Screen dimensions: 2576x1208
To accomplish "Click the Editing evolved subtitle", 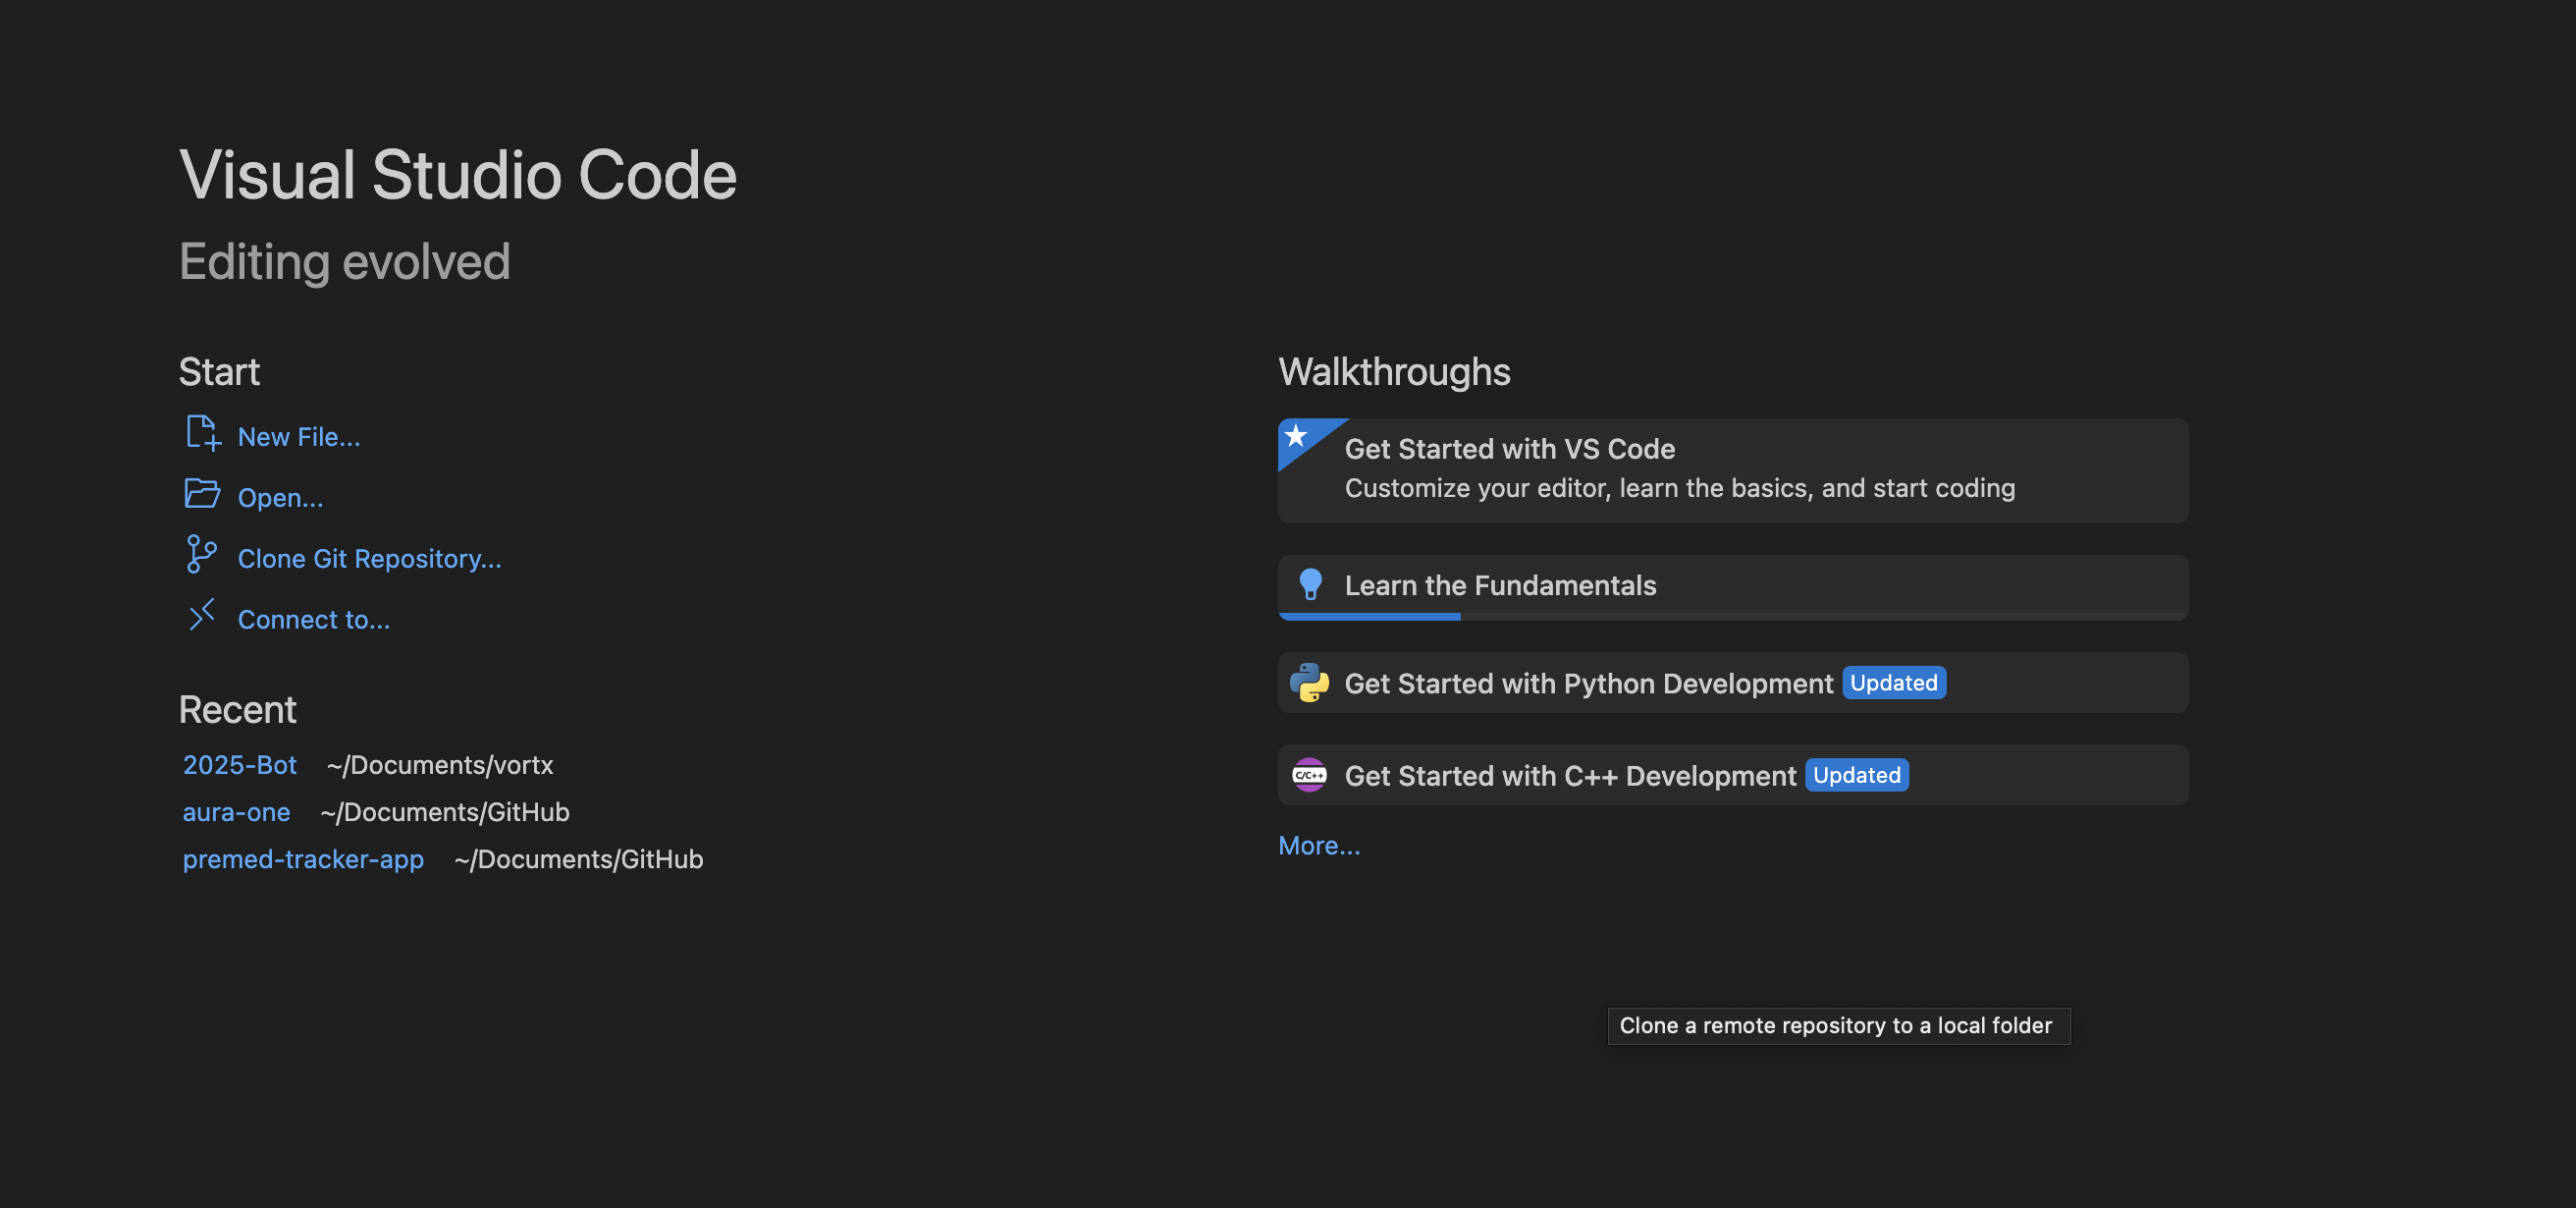I will click(345, 262).
